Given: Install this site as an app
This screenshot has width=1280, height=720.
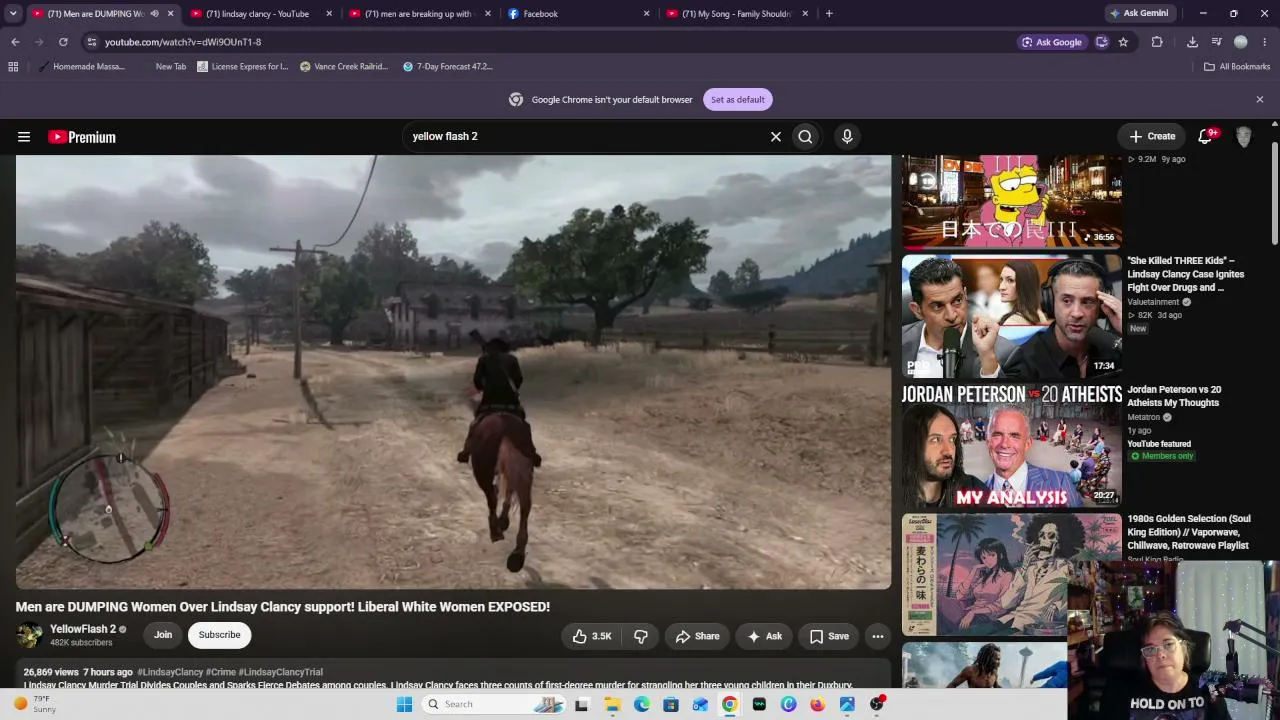Looking at the screenshot, I should [1101, 42].
